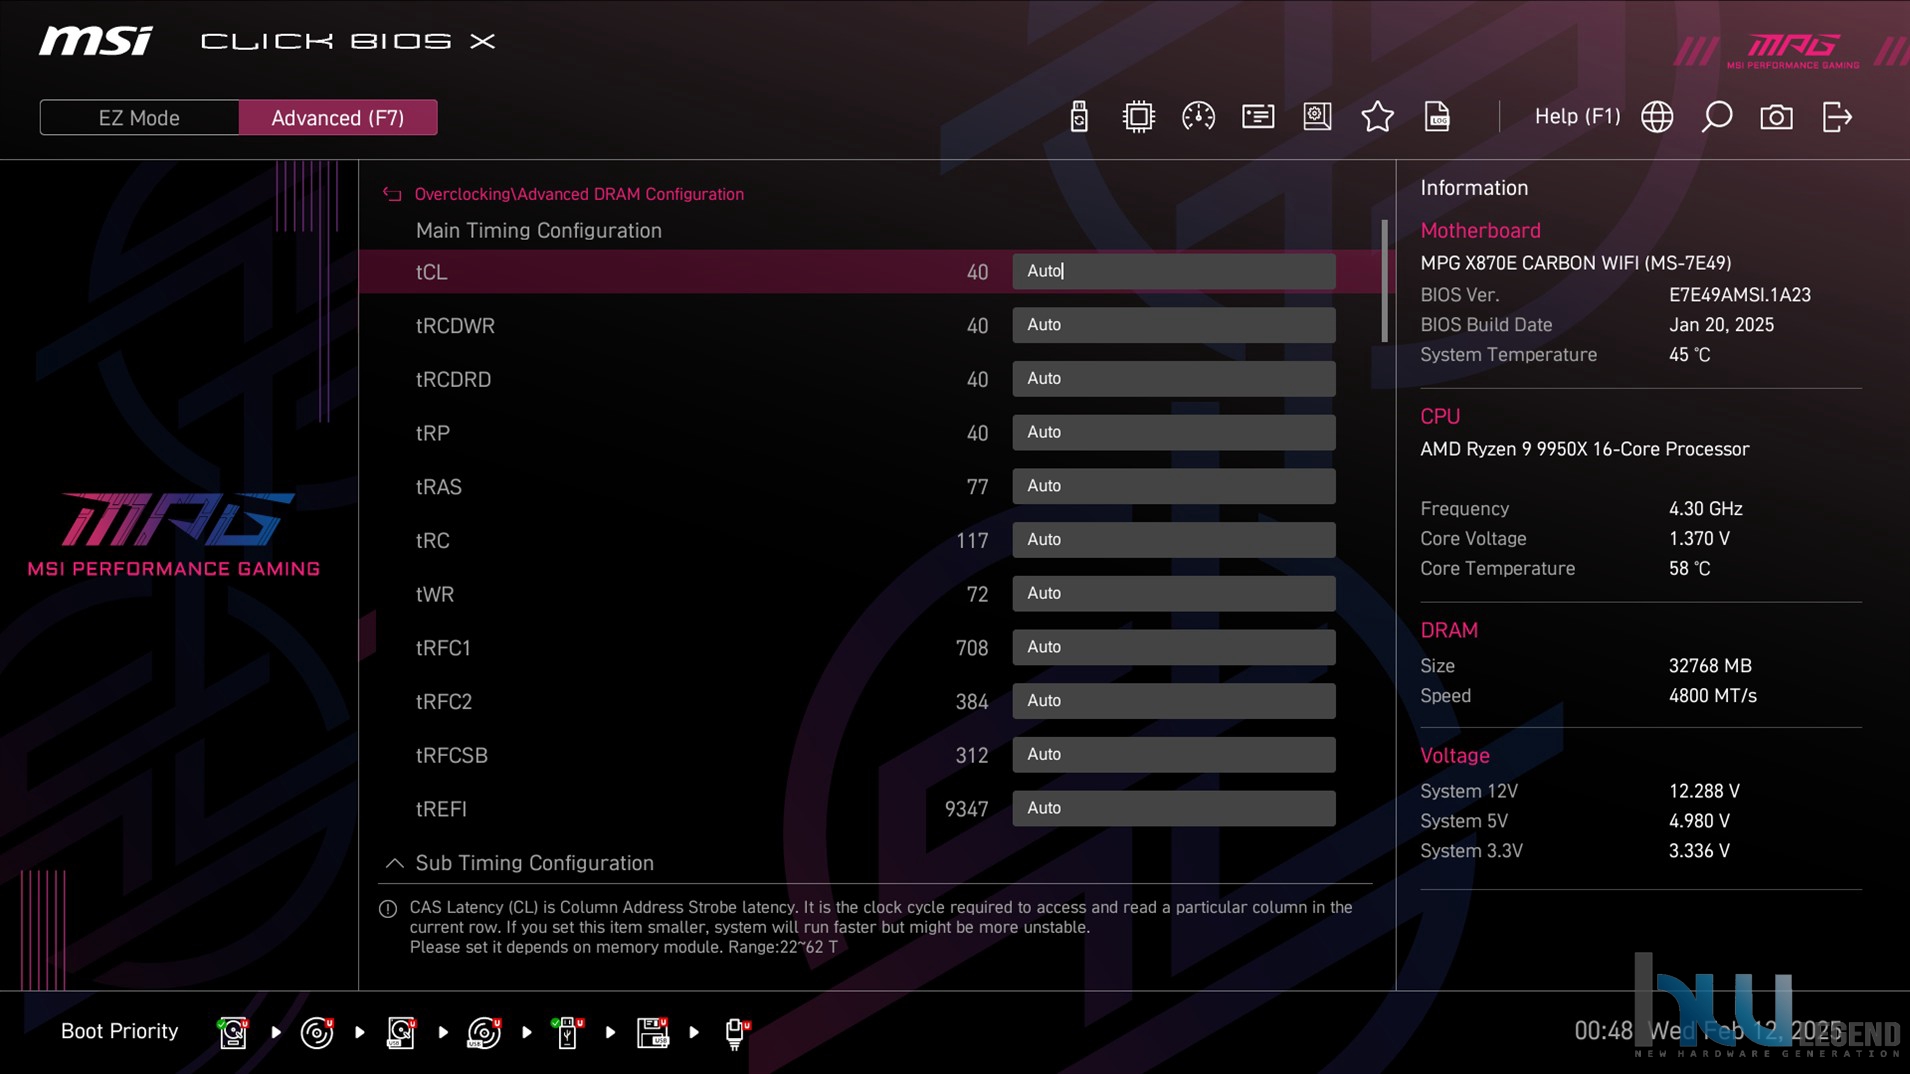Click the exit/save arrow icon
Viewport: 1910px width, 1074px height.
click(x=1837, y=117)
